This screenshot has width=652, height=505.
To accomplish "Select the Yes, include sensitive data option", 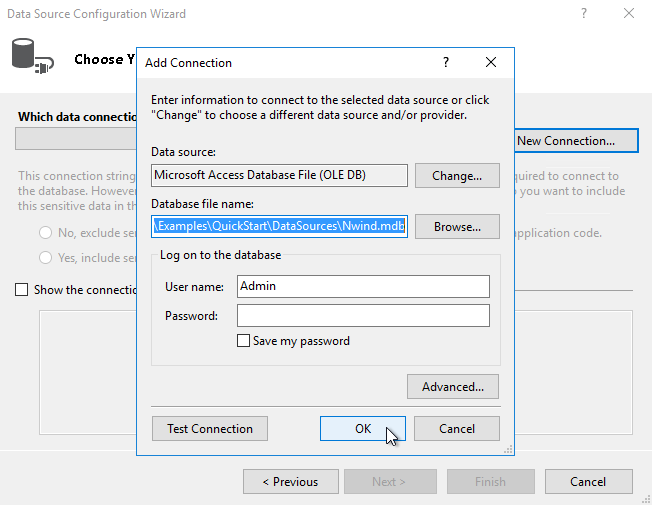I will click(x=46, y=258).
